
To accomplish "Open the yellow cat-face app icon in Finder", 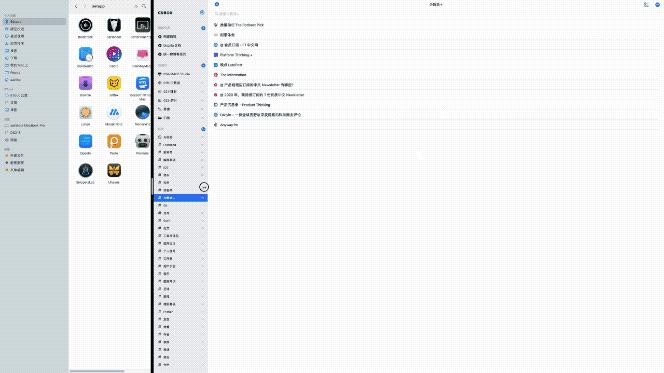I will pos(114,83).
